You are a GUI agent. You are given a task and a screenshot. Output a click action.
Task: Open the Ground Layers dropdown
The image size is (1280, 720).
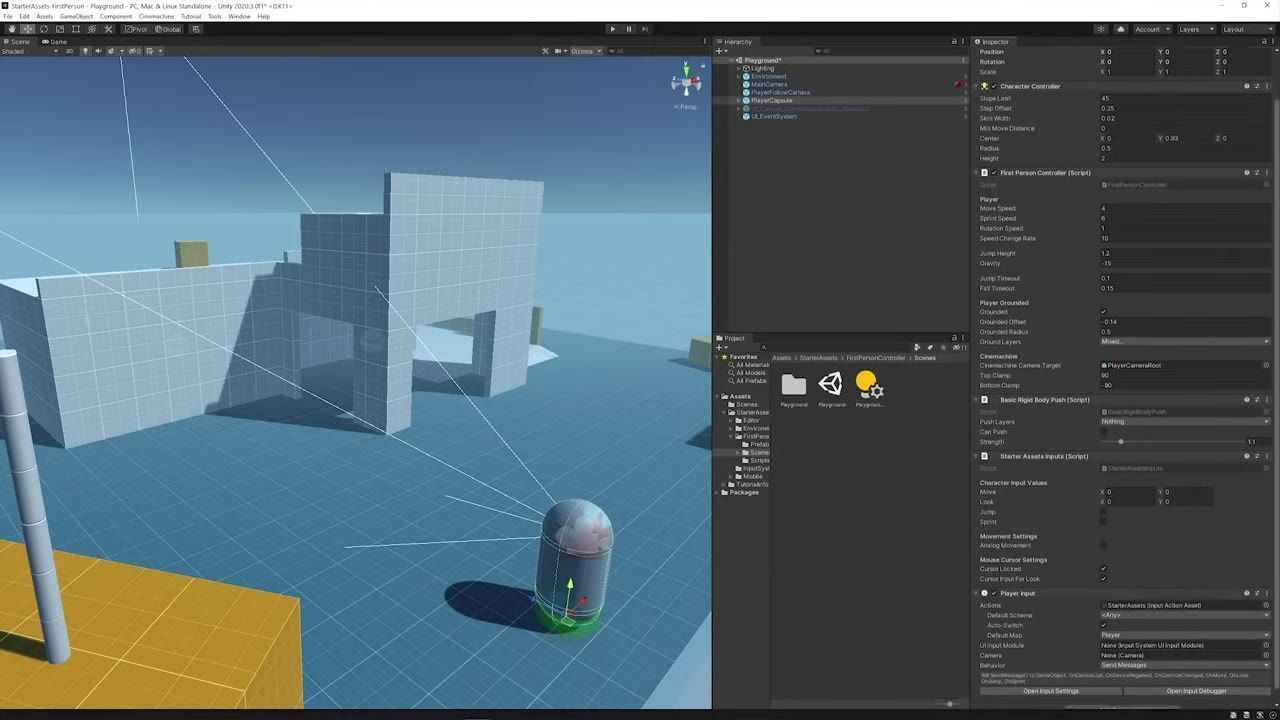[1185, 342]
